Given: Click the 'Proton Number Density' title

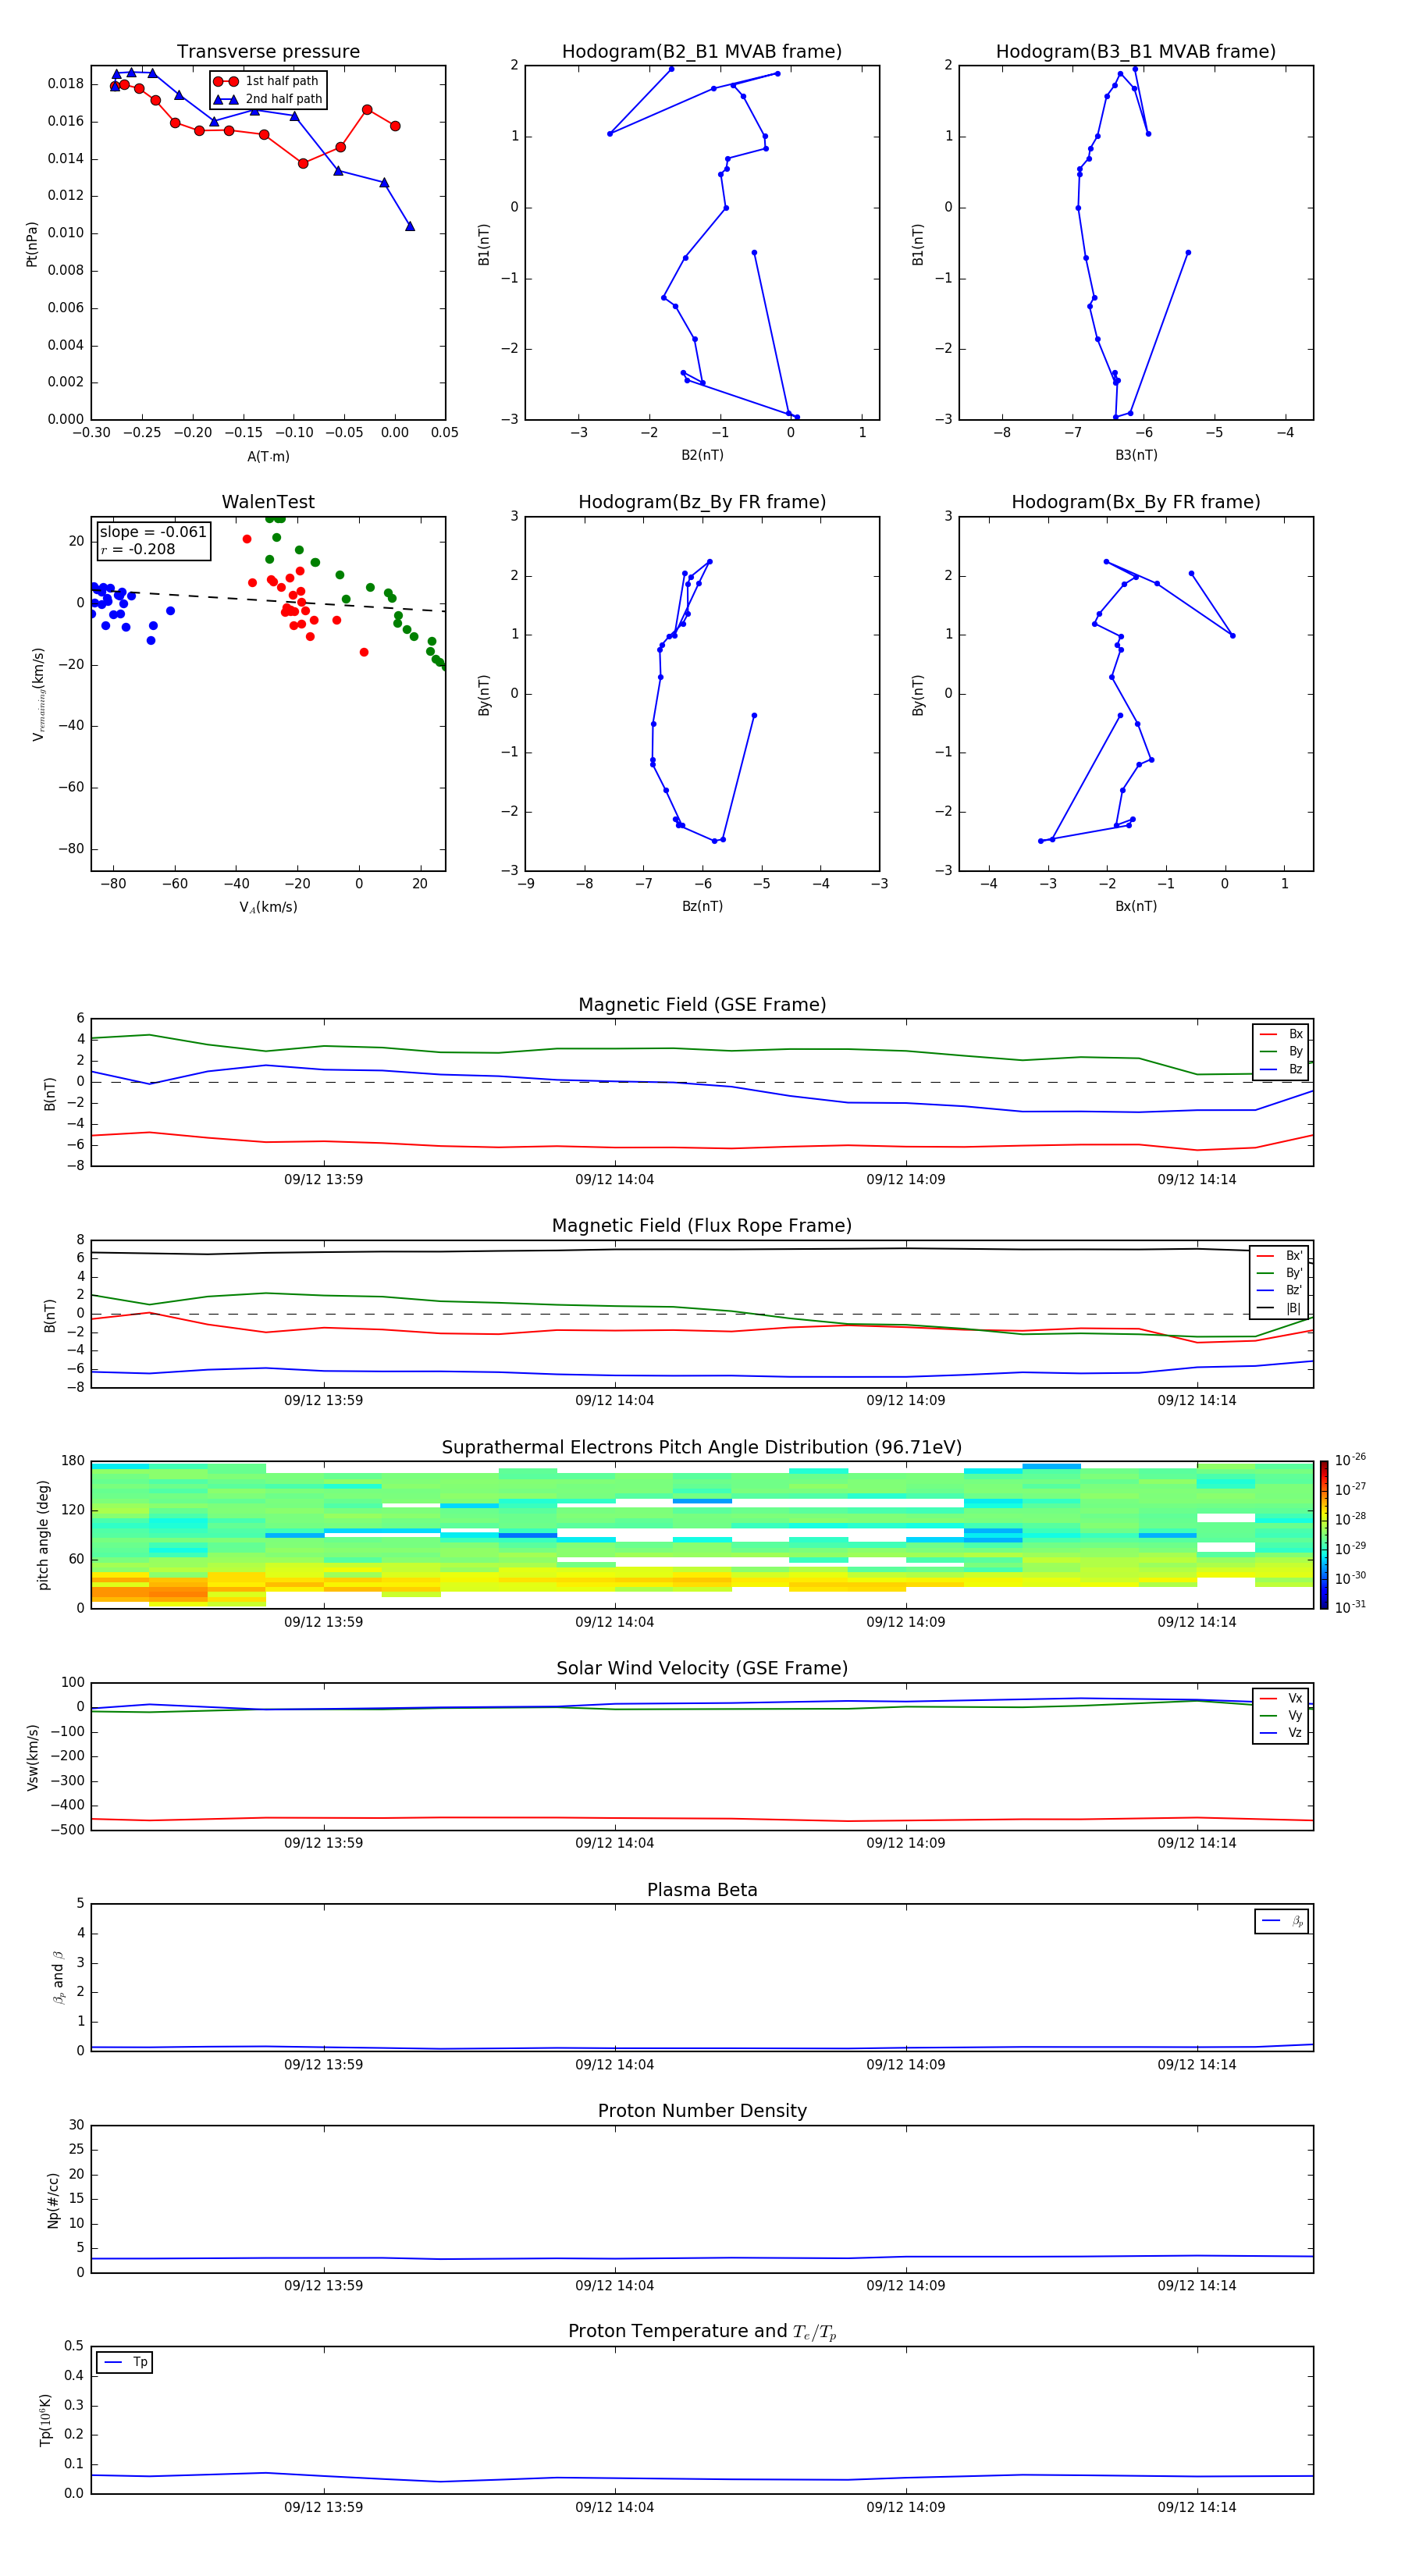Looking at the screenshot, I should point(702,2111).
